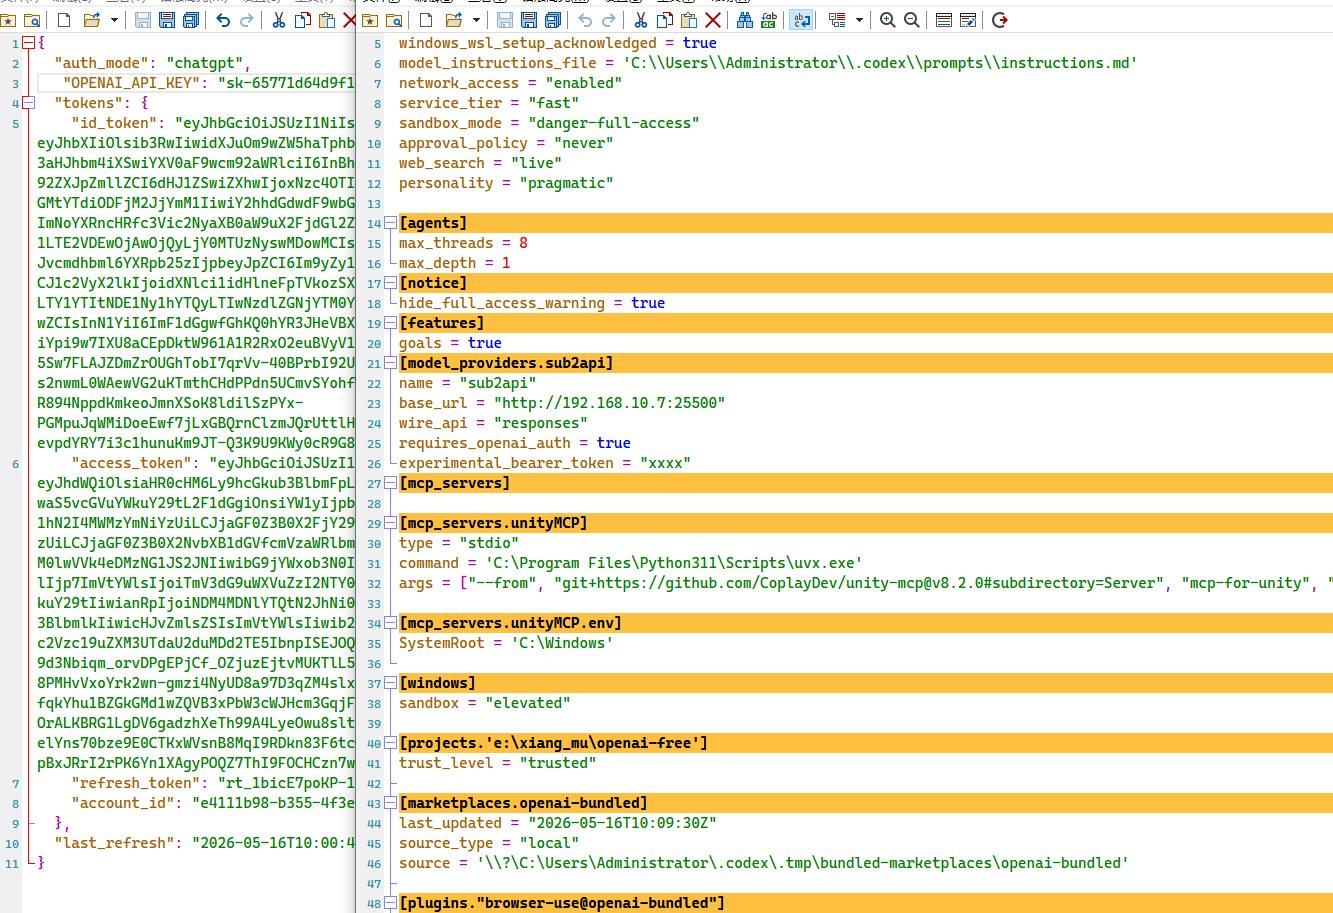The image size is (1333, 913).
Task: Click the lined-page view icon beside zoom out
Action: (944, 20)
